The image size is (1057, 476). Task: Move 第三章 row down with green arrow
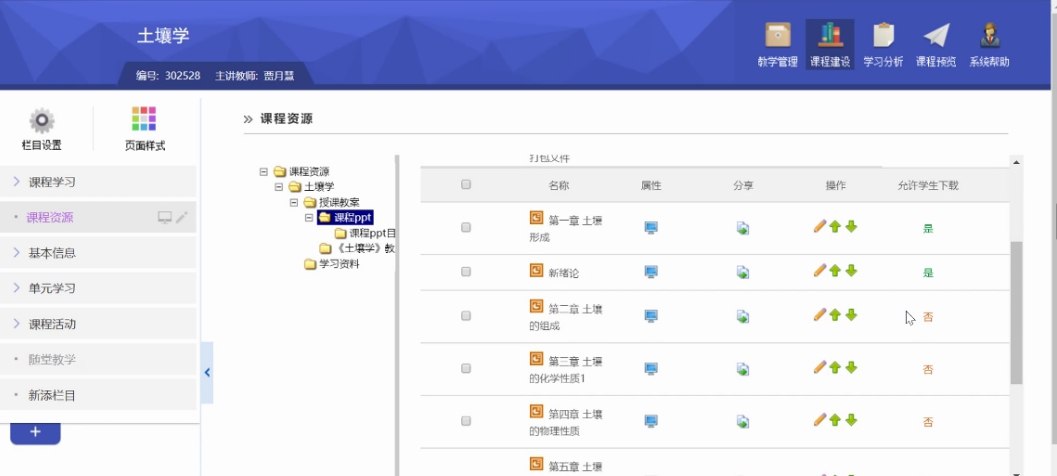tap(851, 367)
